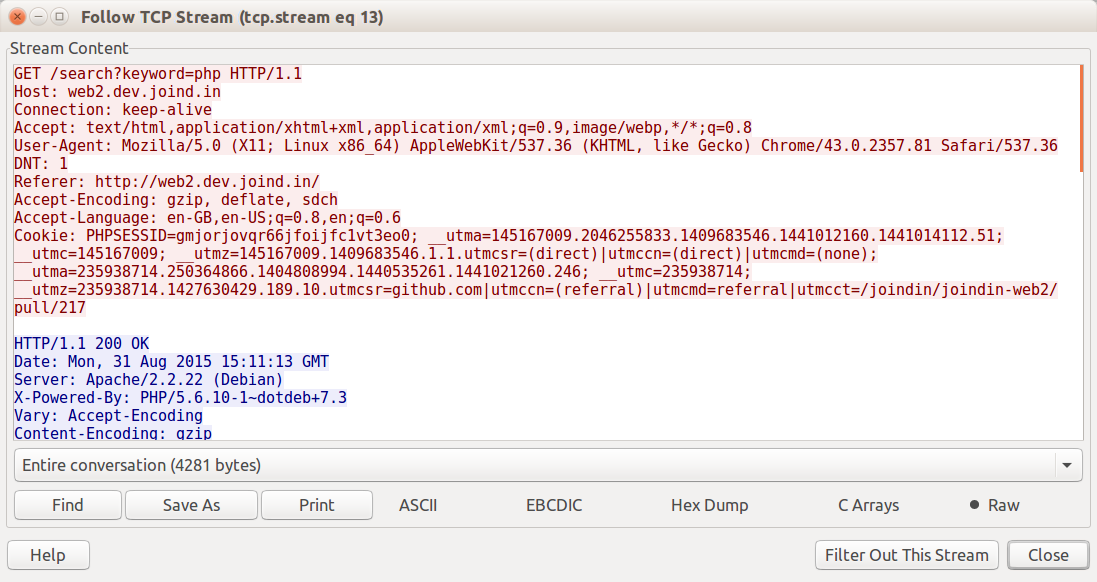The width and height of the screenshot is (1097, 582).
Task: Maximize the Follow TCP Stream window
Action: pos(59,17)
